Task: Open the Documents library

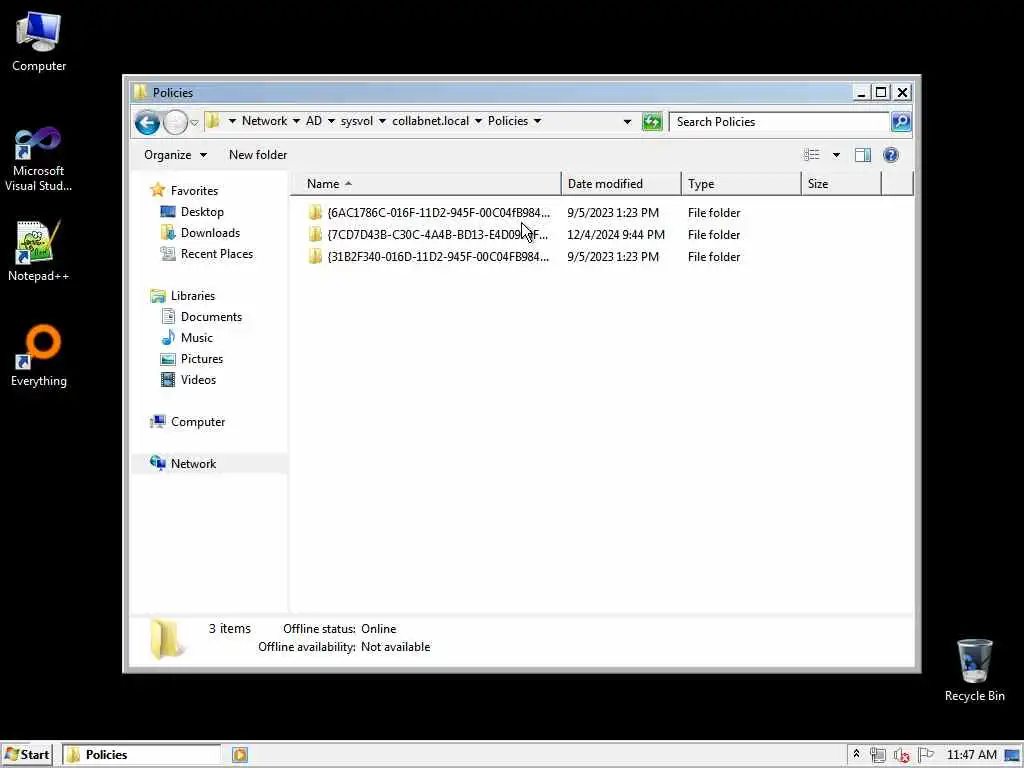Action: 211,317
